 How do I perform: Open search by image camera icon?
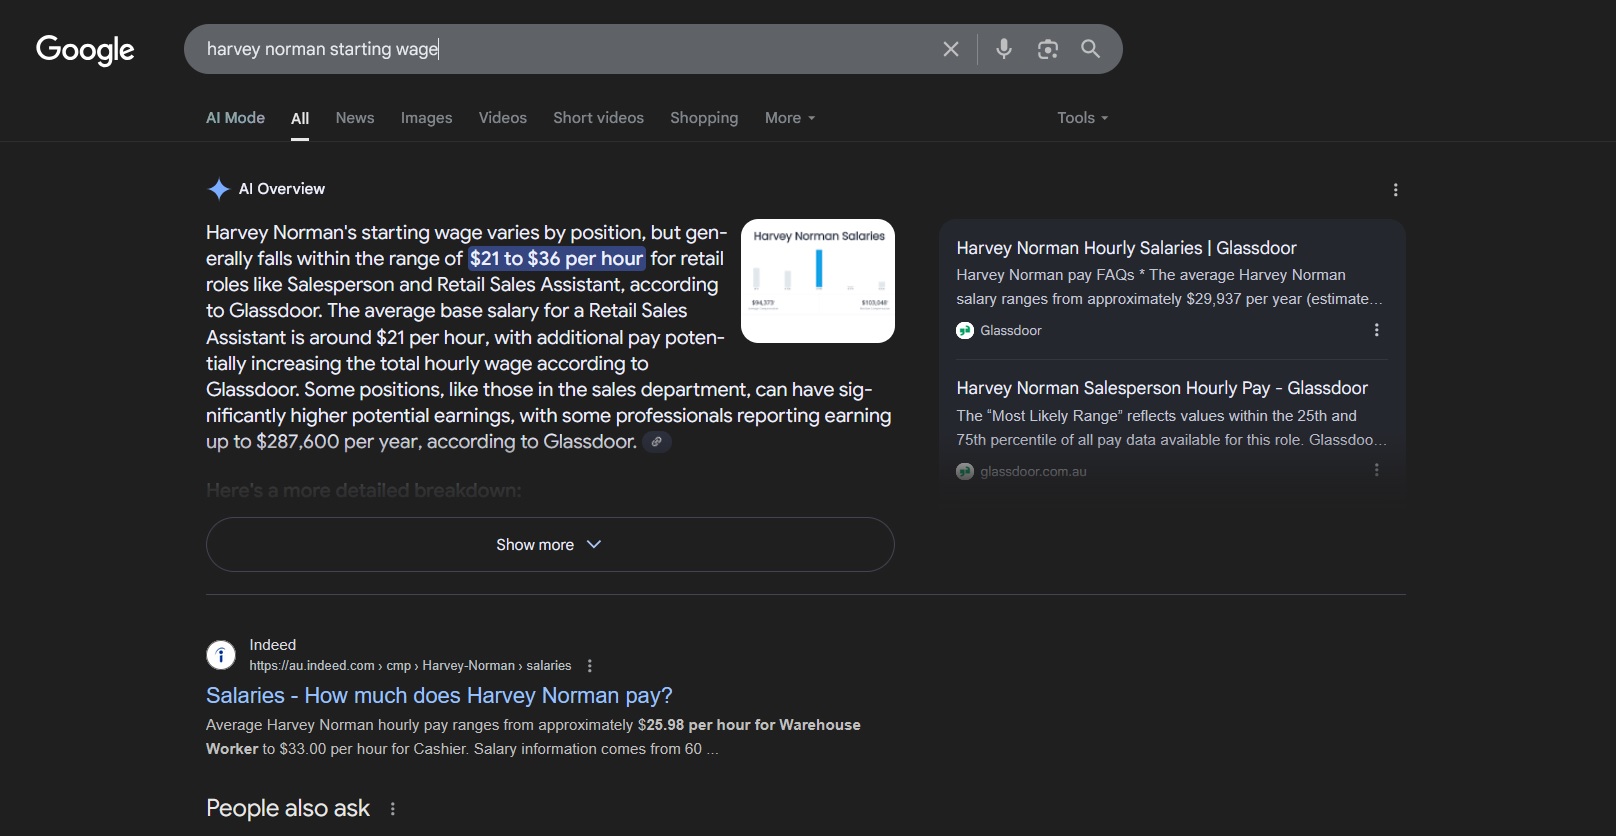1047,49
